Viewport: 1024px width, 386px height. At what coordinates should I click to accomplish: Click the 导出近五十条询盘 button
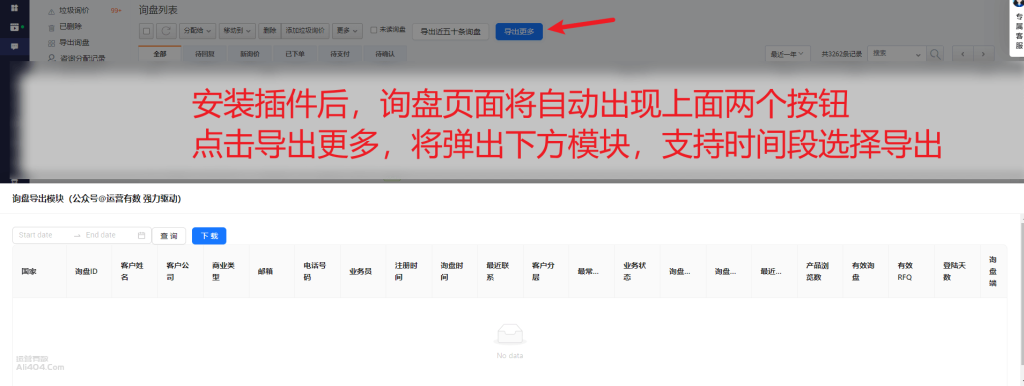[x=451, y=31]
